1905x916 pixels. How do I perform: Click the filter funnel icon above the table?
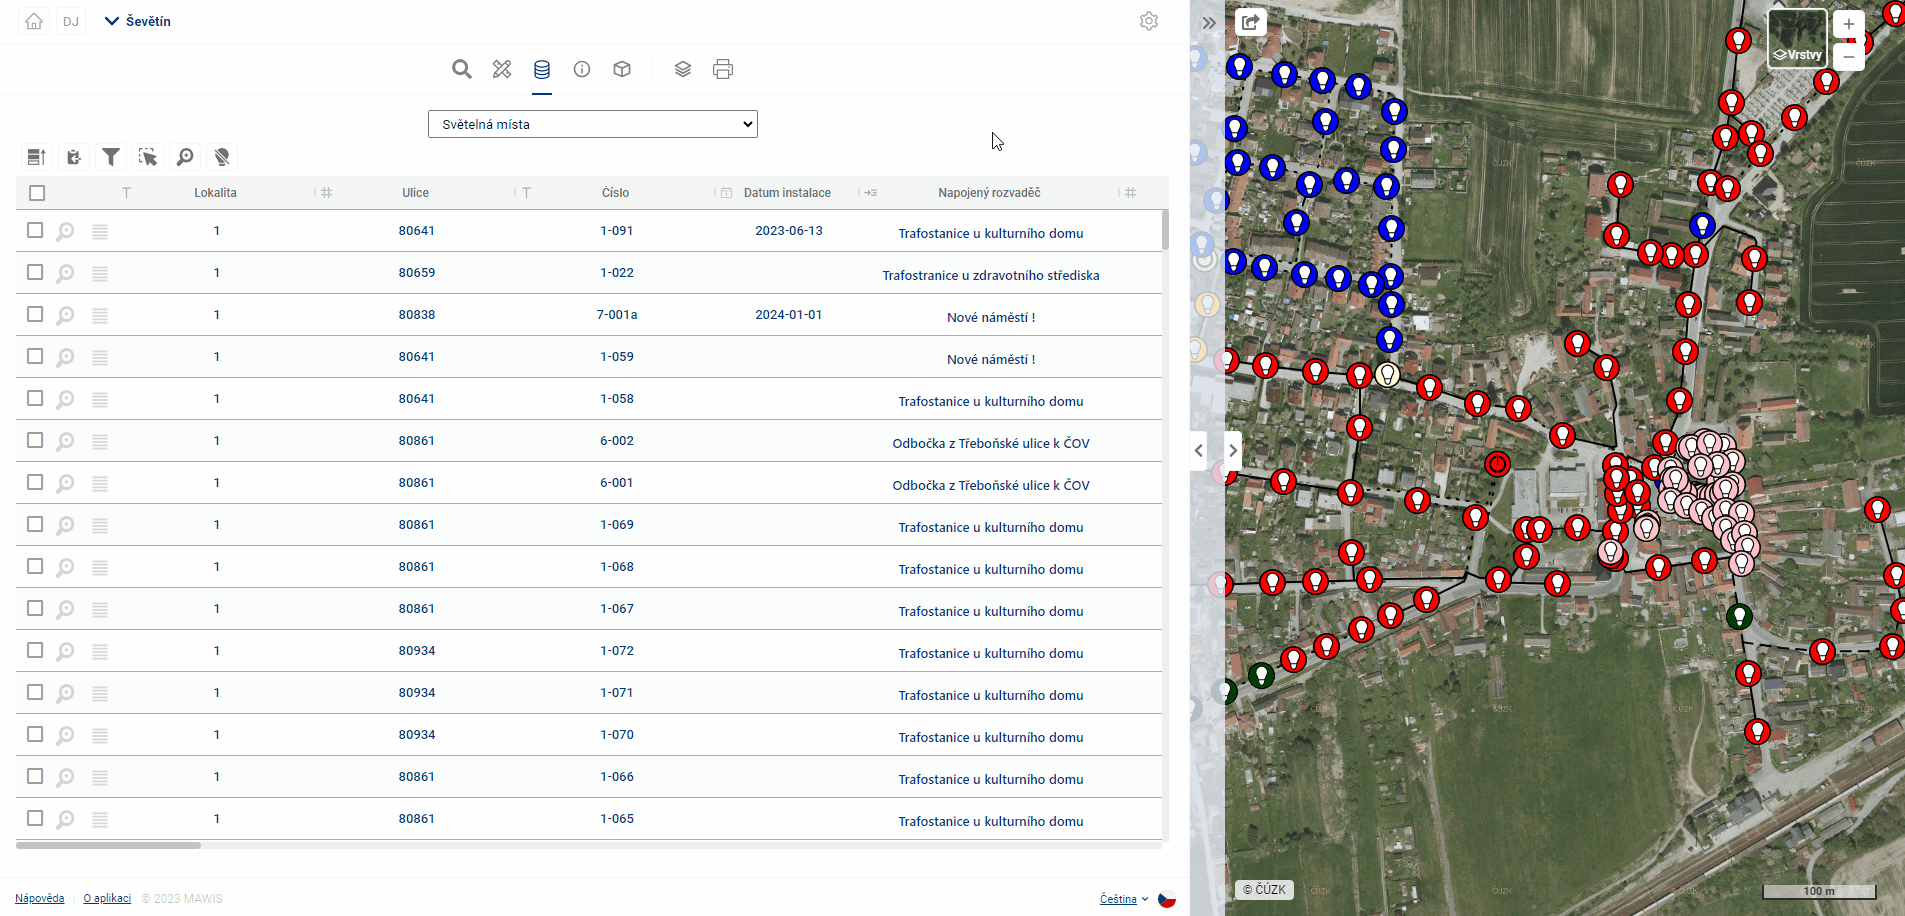(111, 157)
